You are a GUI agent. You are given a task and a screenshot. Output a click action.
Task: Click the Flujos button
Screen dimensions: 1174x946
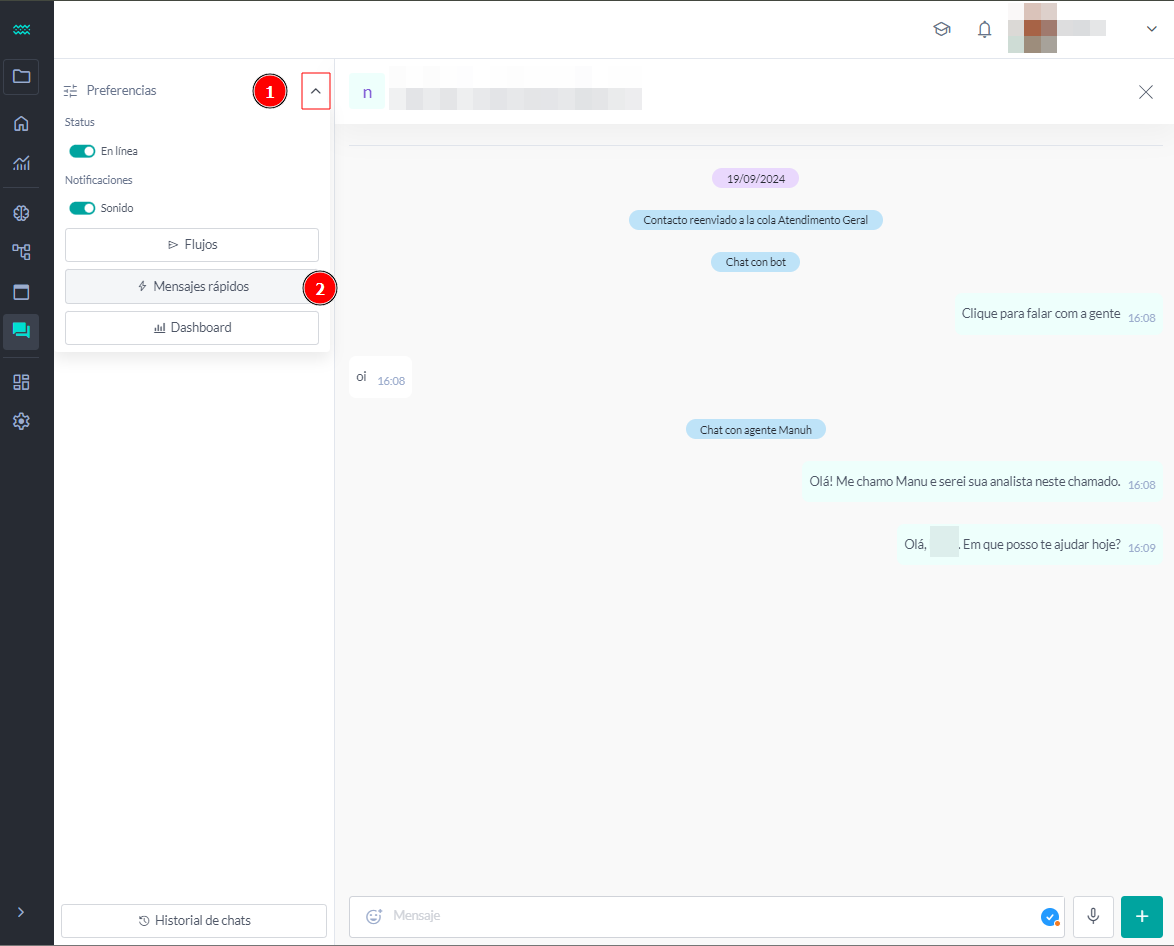pos(192,245)
